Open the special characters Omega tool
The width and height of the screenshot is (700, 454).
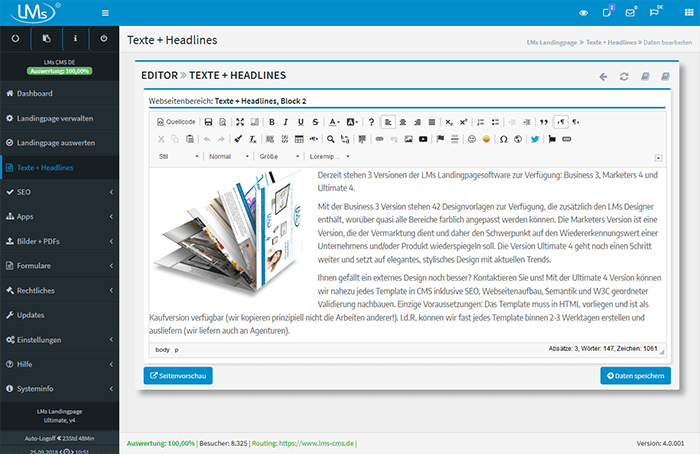[504, 139]
